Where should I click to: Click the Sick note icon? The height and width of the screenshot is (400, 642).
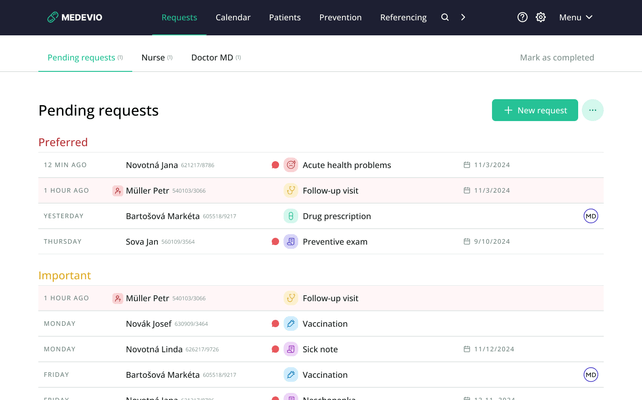click(x=291, y=349)
